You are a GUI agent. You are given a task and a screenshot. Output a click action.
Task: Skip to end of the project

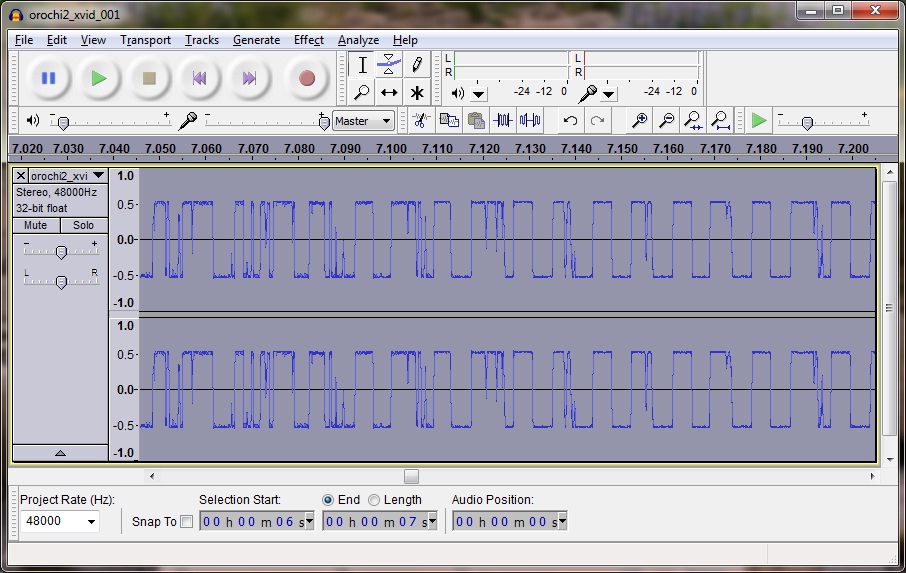(249, 78)
